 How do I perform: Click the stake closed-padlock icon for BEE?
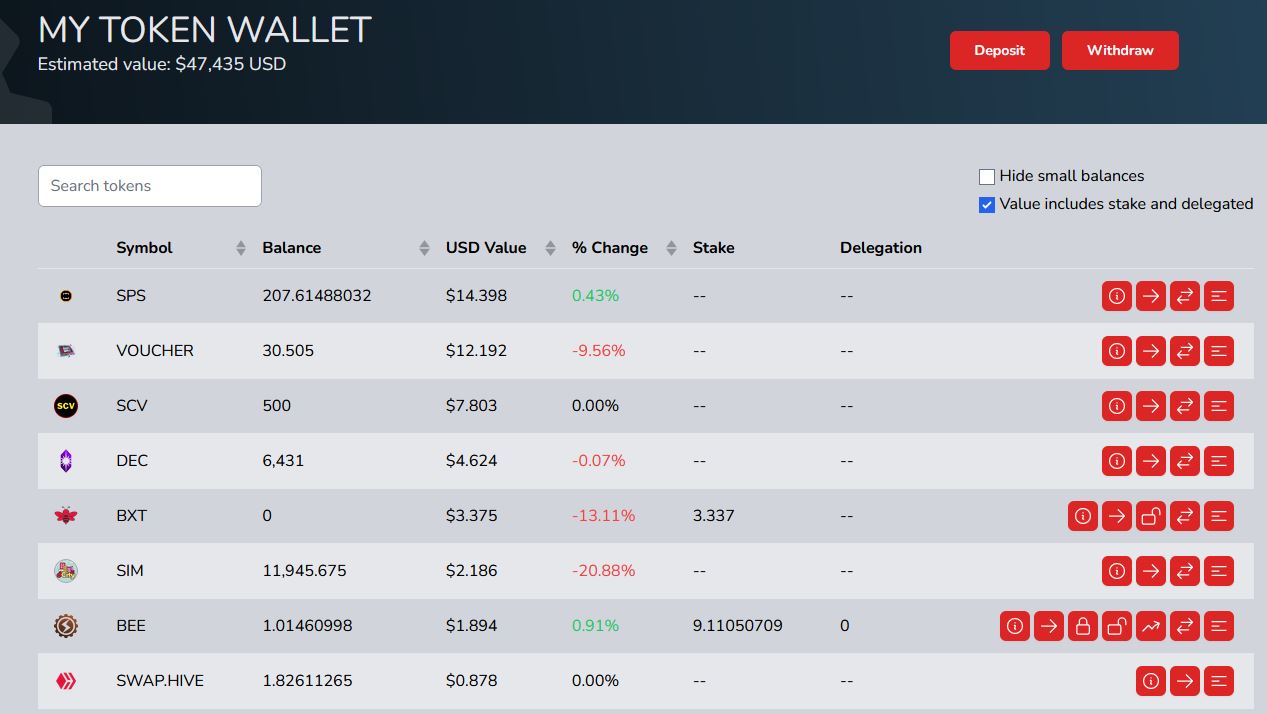(1083, 626)
